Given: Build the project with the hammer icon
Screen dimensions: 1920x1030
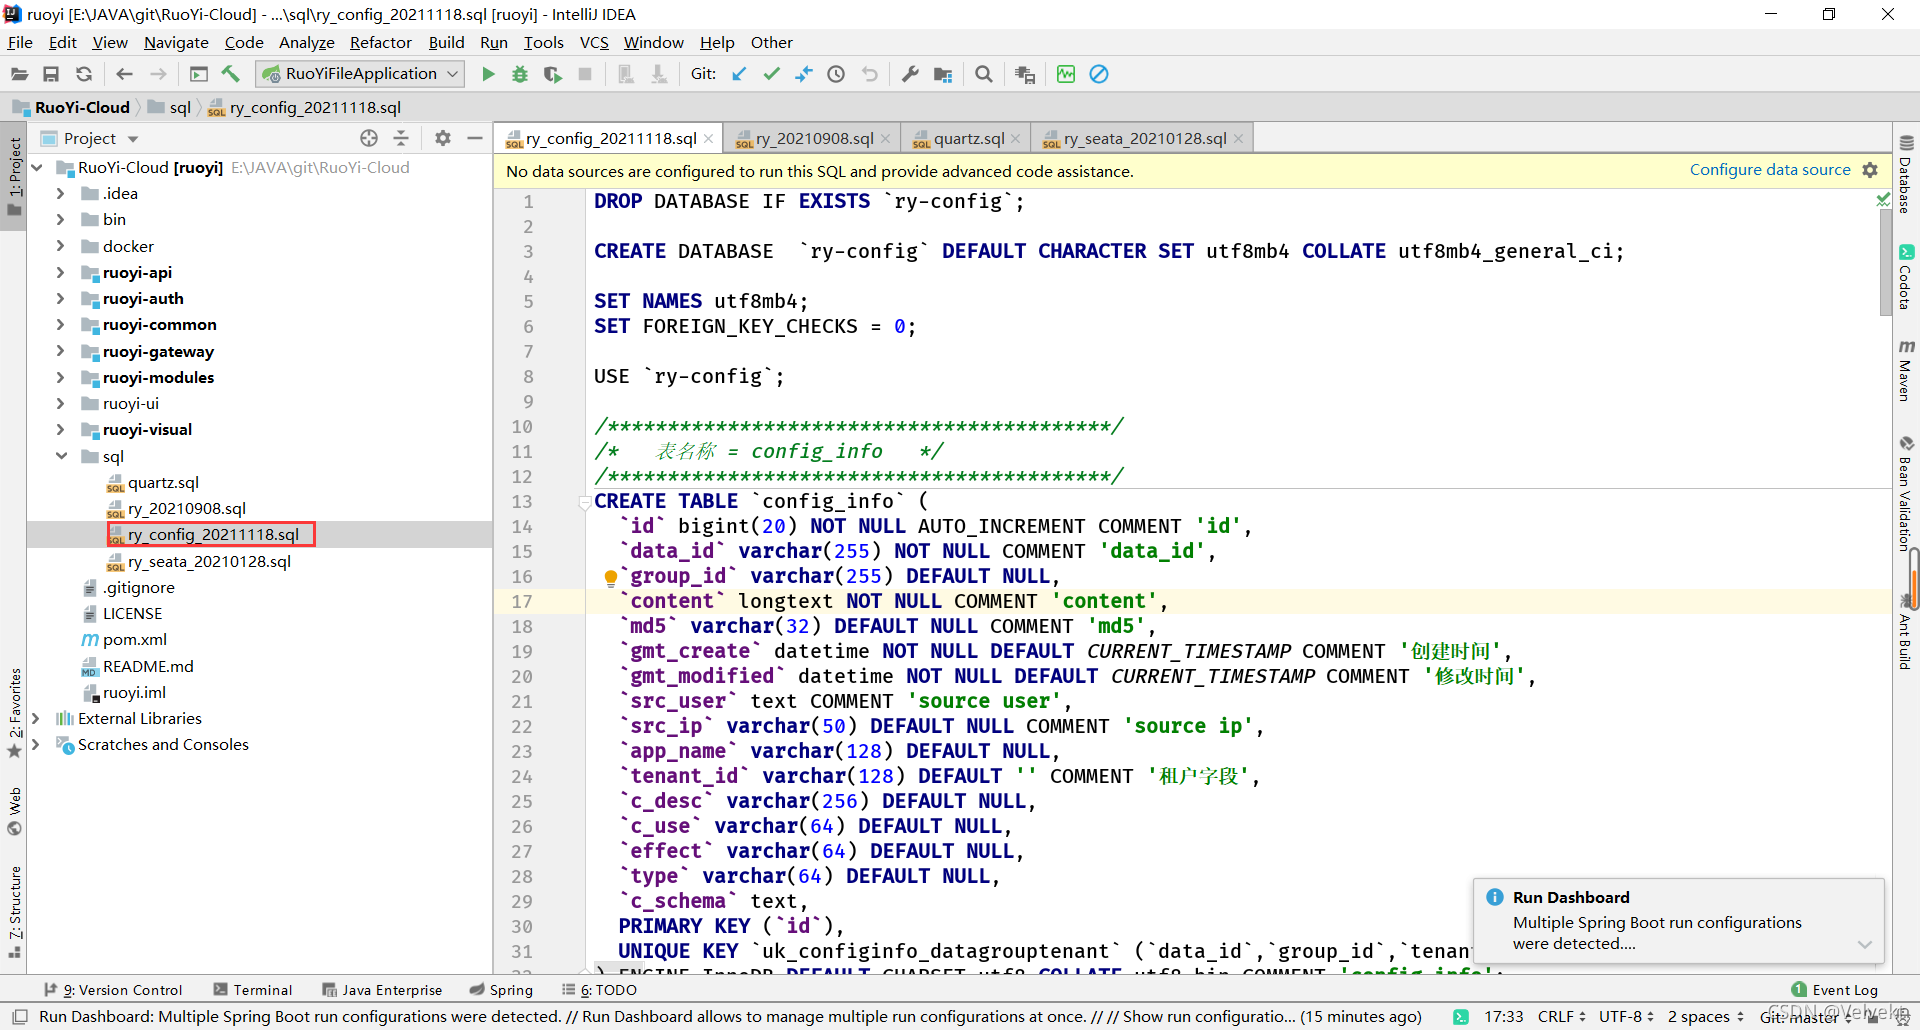Looking at the screenshot, I should point(231,74).
